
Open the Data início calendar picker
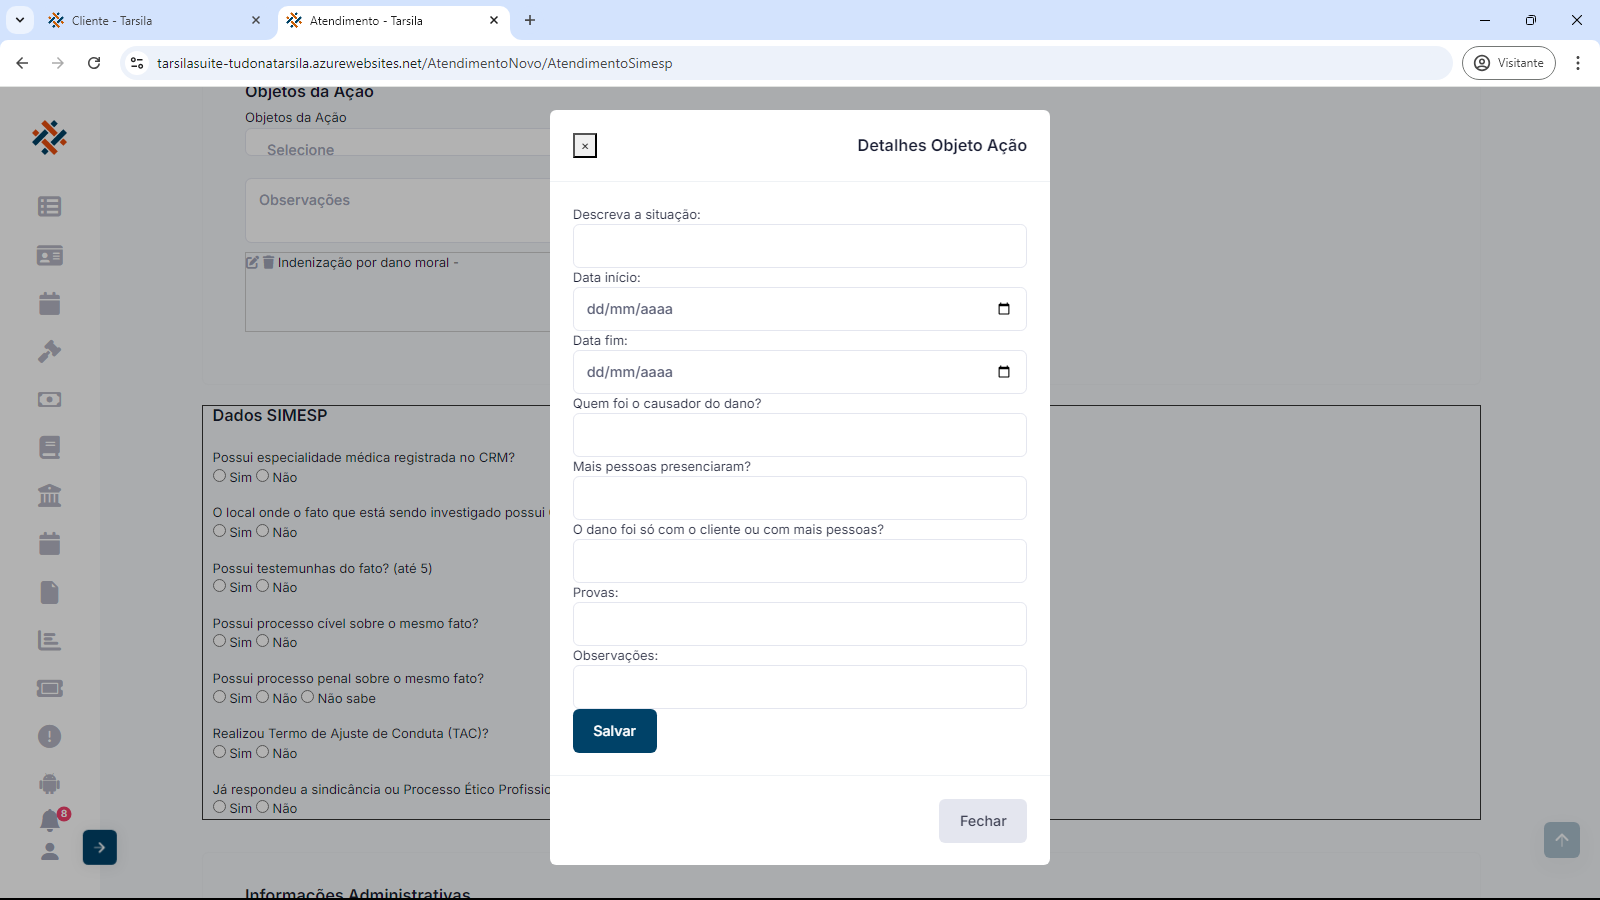pos(1004,309)
